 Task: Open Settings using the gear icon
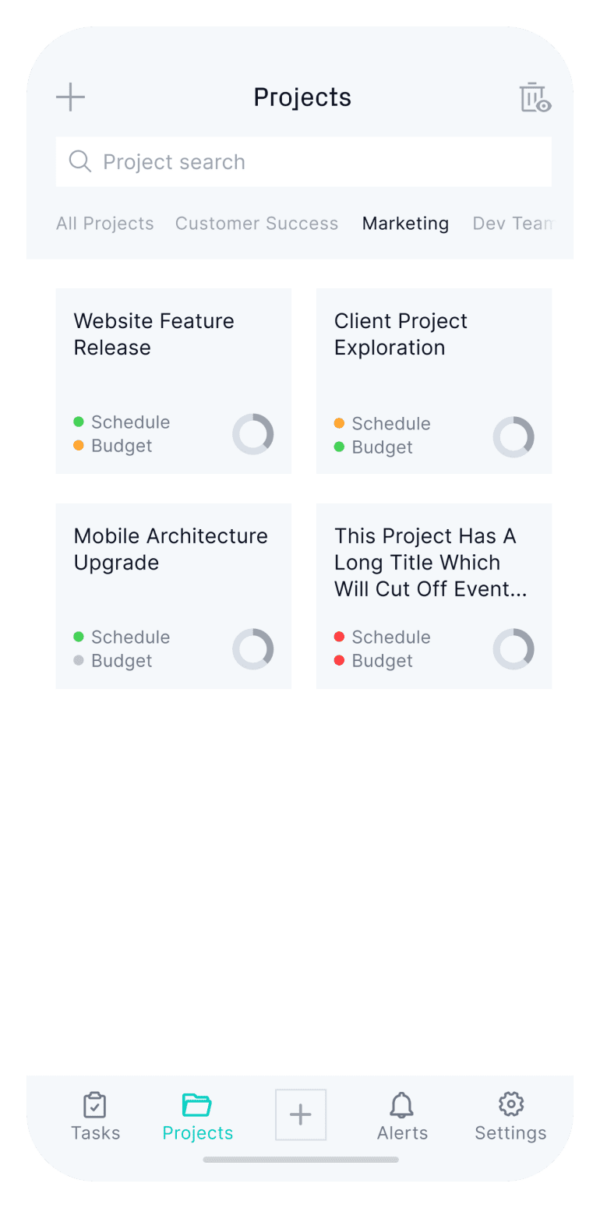510,1104
